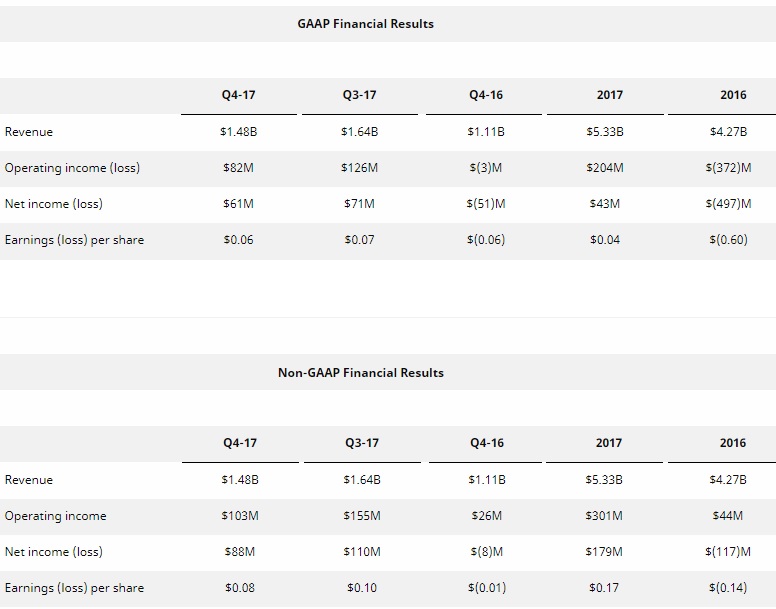Select the Q4-17 column header in GAAP table
Viewport: 776px width, 609px height.
click(x=239, y=95)
